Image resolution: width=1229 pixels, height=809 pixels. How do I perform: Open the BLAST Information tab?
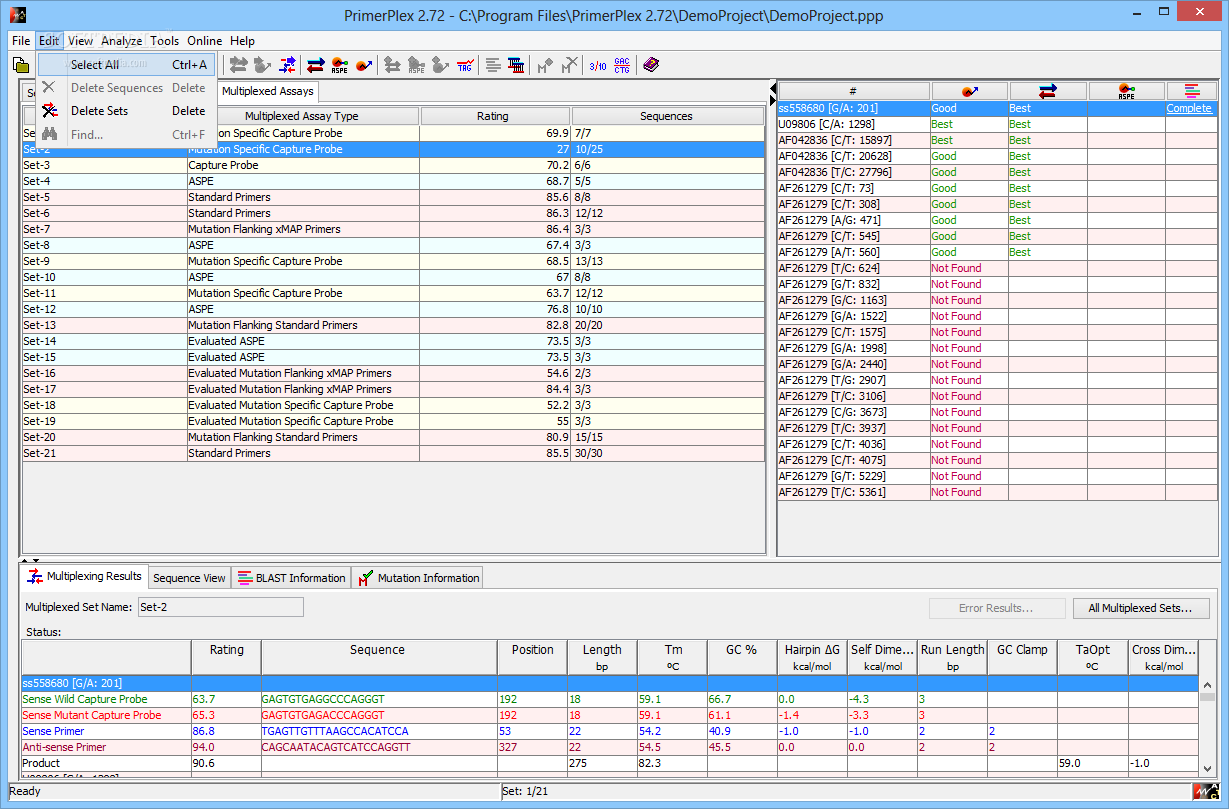pos(291,578)
